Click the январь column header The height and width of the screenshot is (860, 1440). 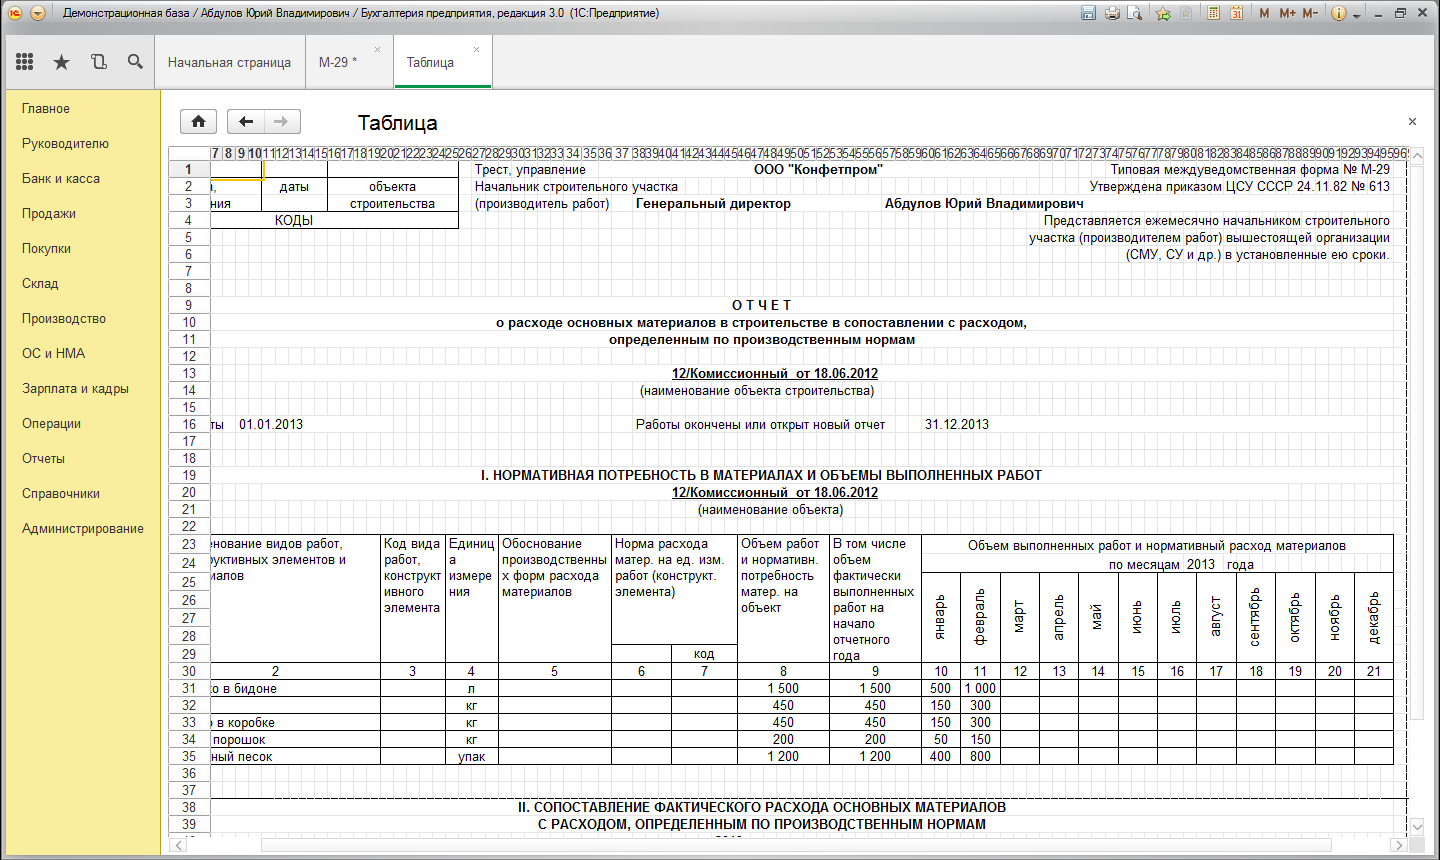click(941, 617)
